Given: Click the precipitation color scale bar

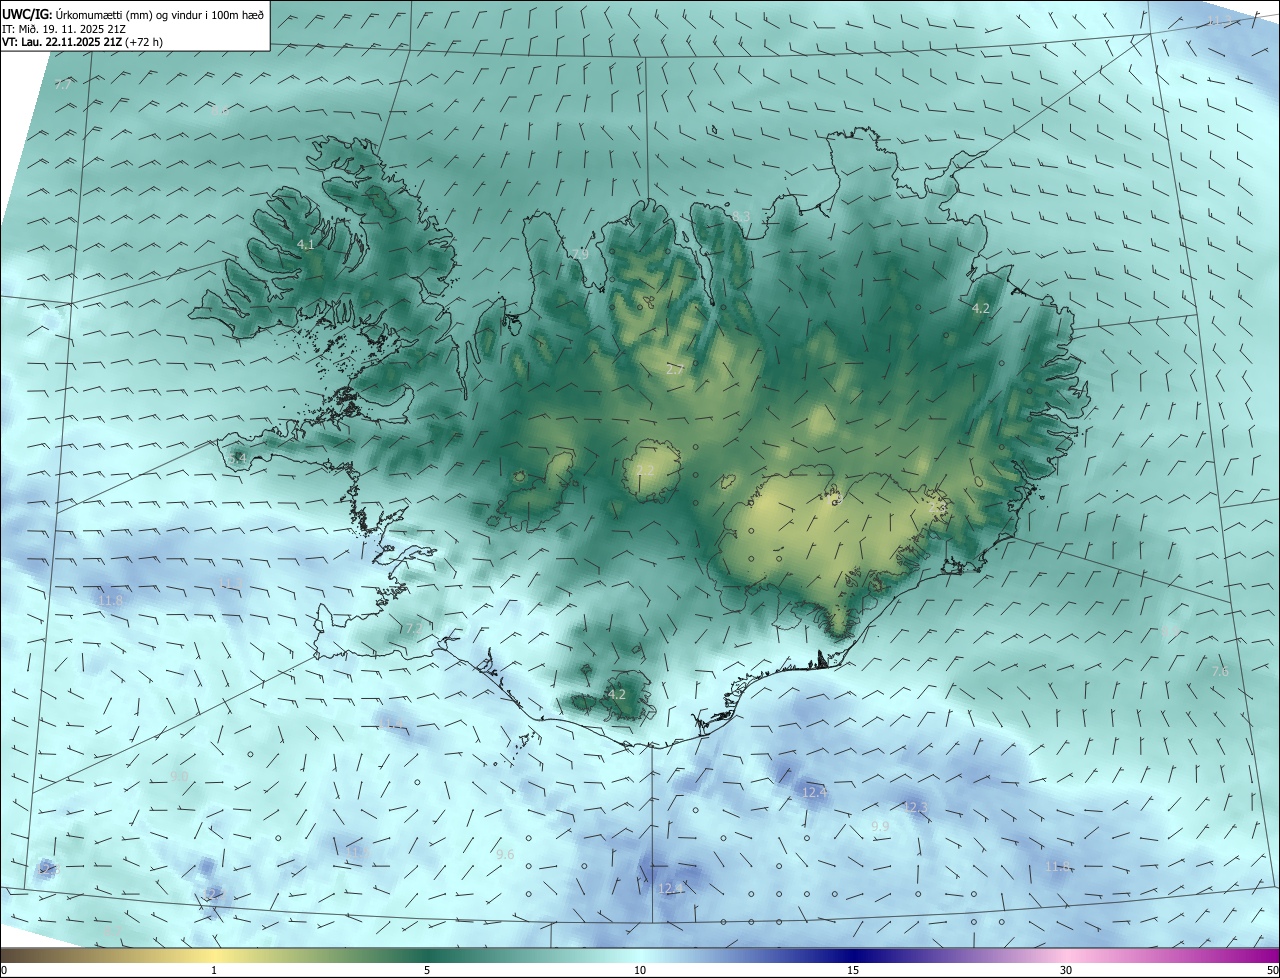Looking at the screenshot, I should (640, 955).
